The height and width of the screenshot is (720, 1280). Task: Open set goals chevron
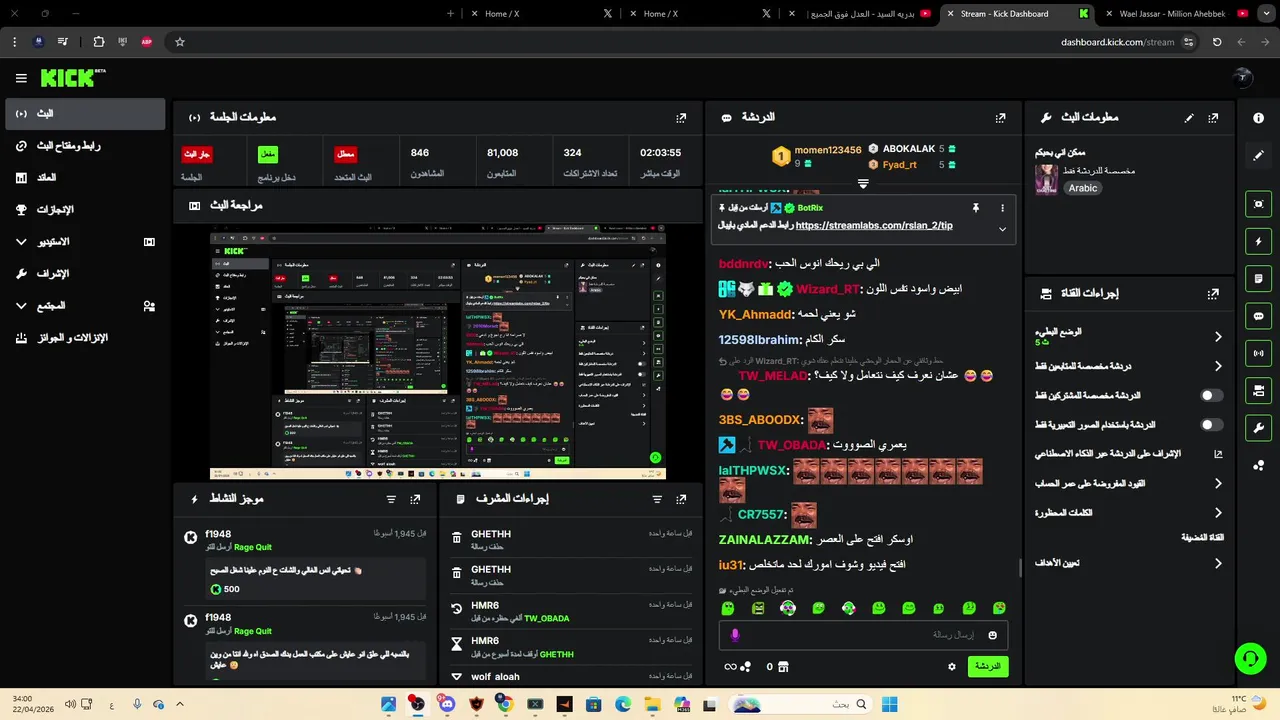click(x=1218, y=563)
